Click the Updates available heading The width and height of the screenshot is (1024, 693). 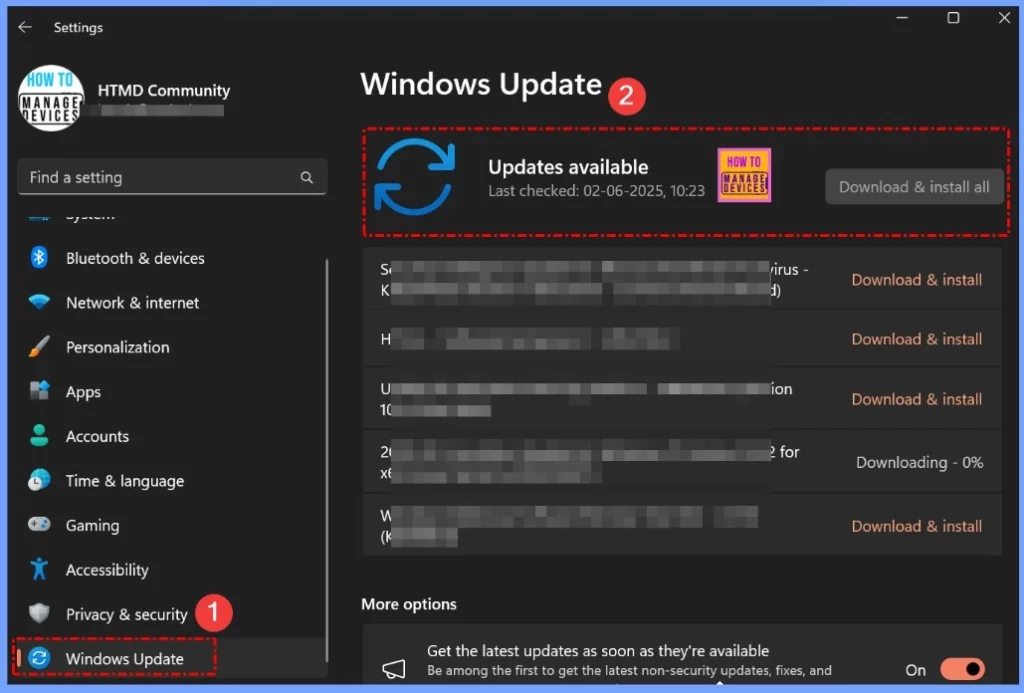pos(568,167)
